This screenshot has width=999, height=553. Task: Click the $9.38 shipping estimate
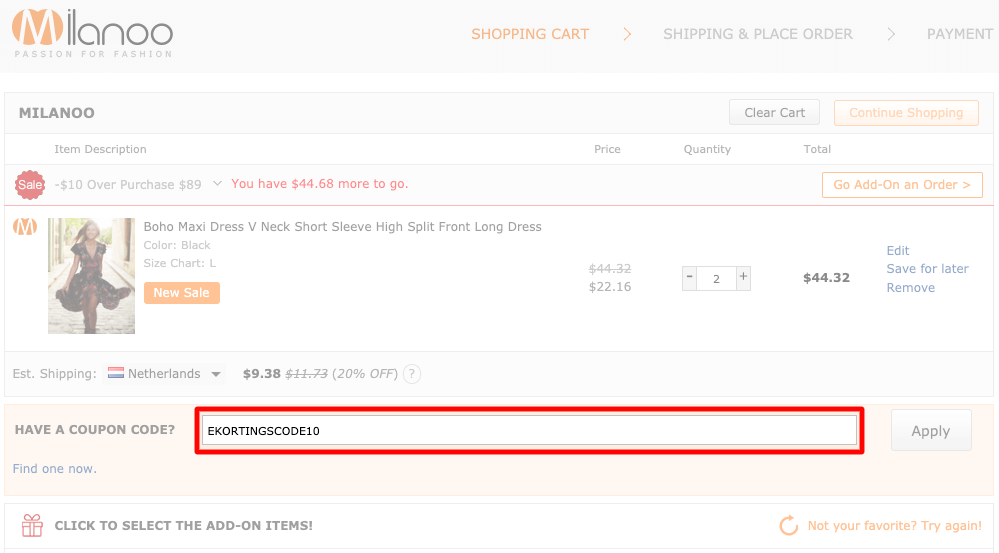pyautogui.click(x=262, y=374)
